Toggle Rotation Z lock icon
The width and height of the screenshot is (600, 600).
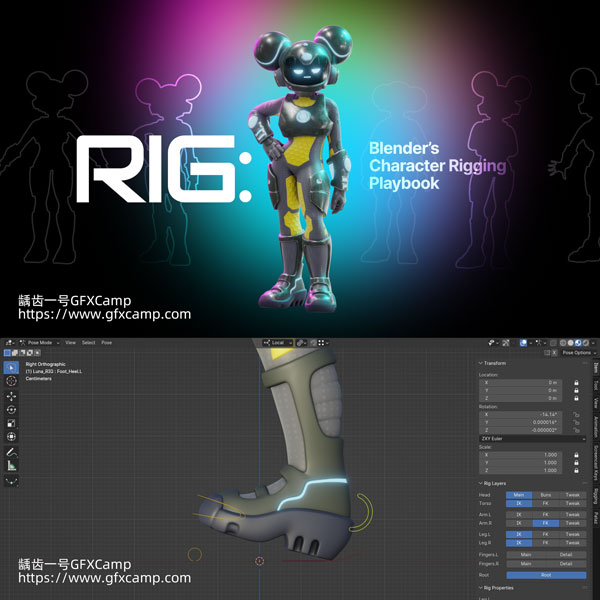pyautogui.click(x=576, y=430)
